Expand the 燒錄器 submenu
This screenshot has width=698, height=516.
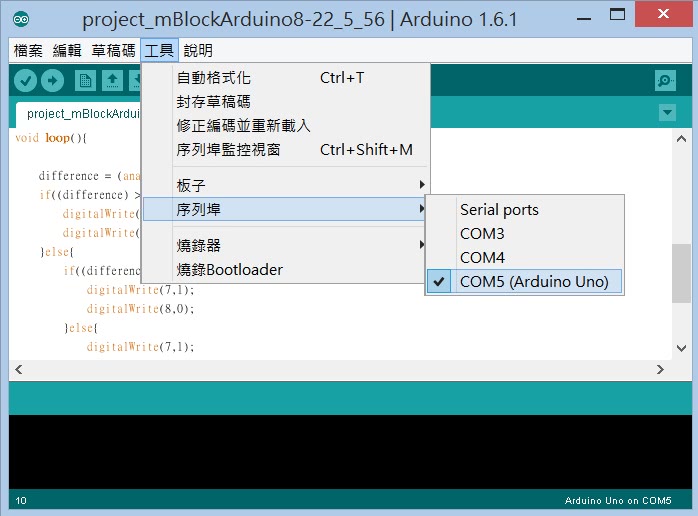click(x=285, y=245)
